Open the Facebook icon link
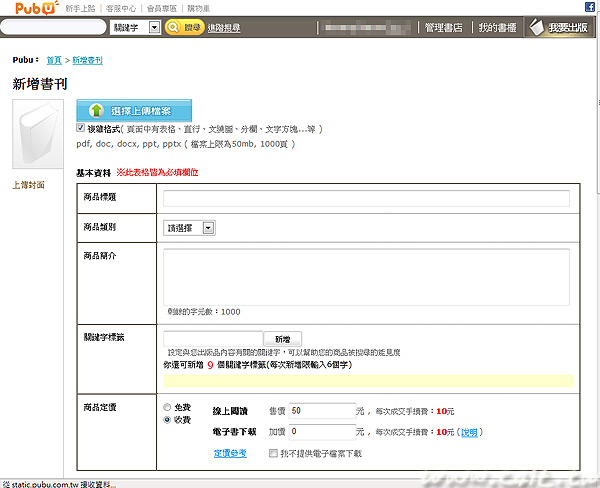 (590, 7)
